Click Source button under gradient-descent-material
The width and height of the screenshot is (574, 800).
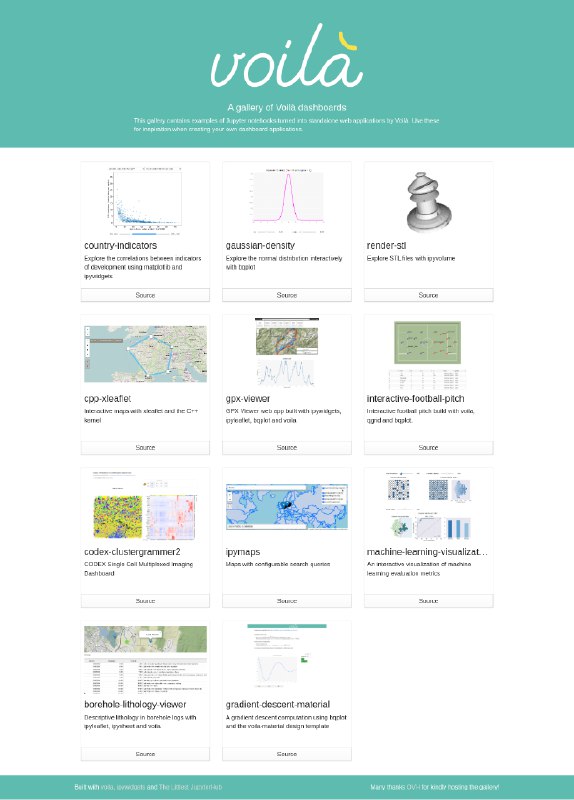(x=287, y=754)
